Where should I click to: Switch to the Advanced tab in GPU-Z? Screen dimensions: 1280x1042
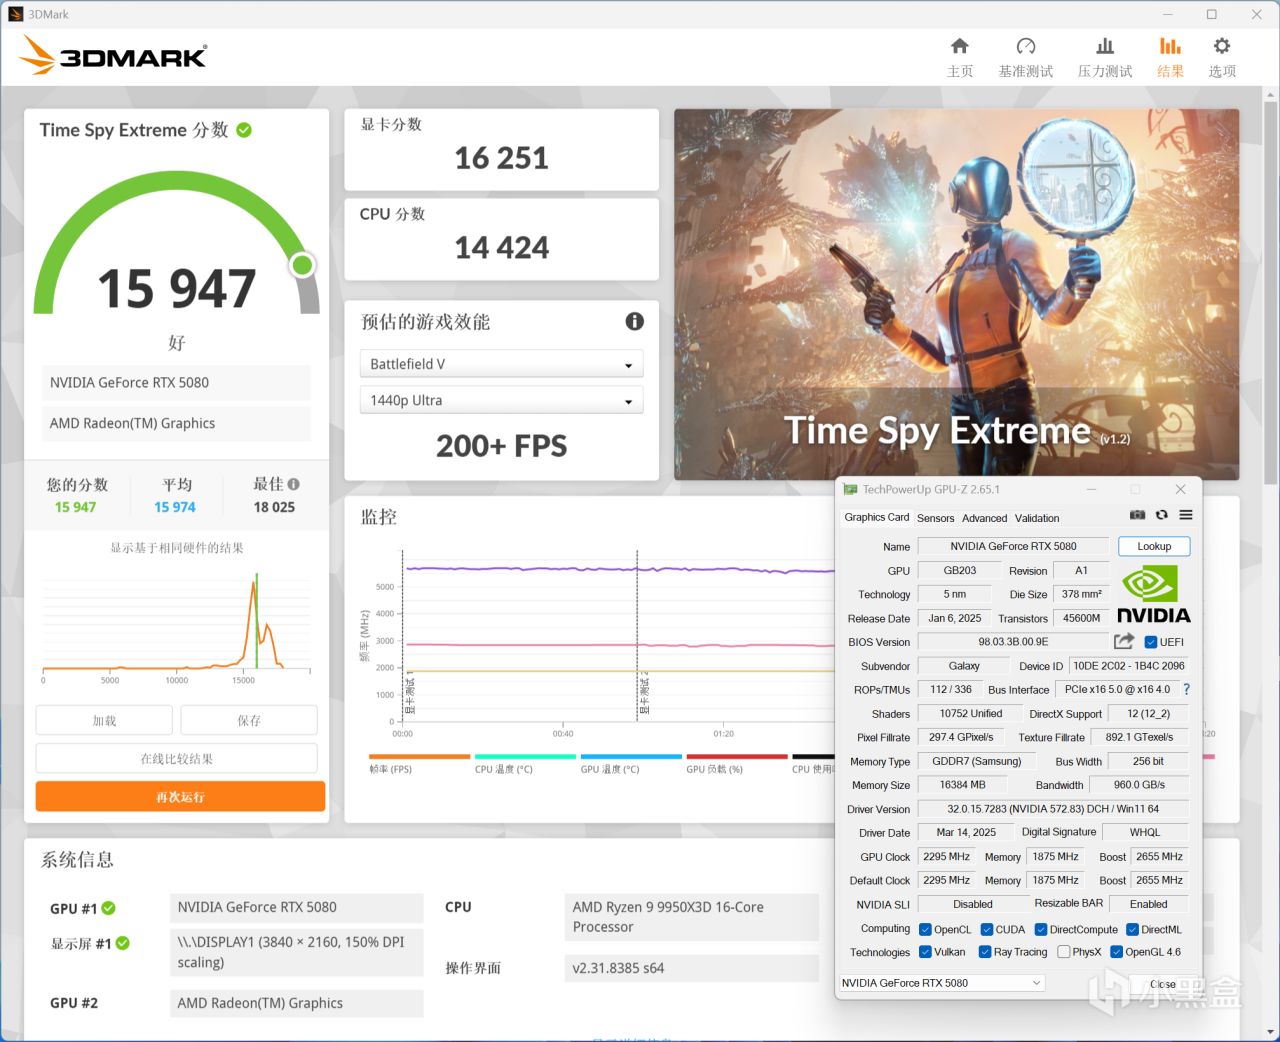pos(985,518)
